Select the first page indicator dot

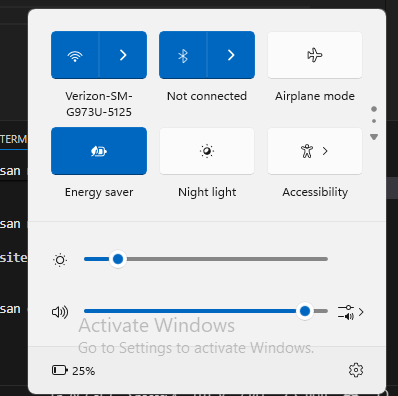[x=374, y=109]
